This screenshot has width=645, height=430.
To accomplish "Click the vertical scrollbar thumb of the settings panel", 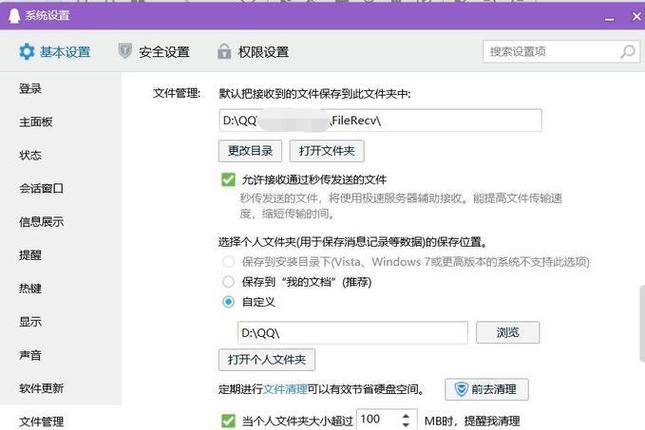I will tap(642, 323).
